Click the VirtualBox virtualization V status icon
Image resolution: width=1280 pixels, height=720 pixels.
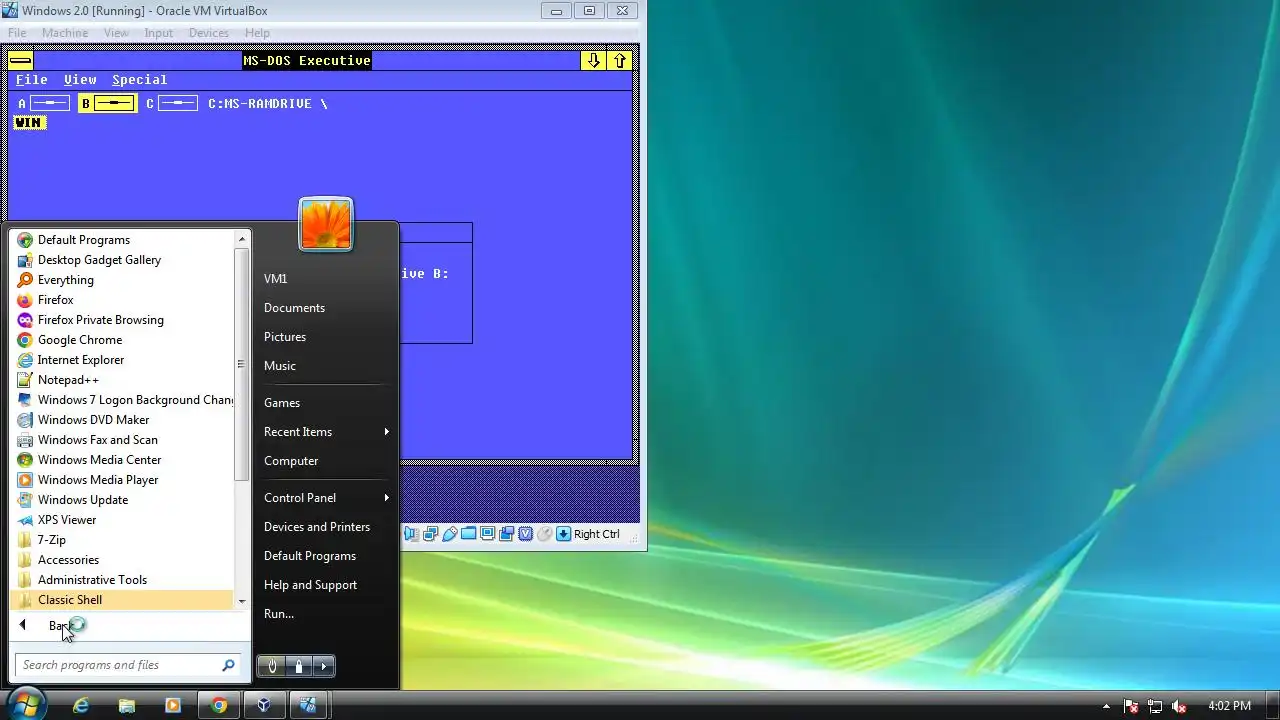525,534
